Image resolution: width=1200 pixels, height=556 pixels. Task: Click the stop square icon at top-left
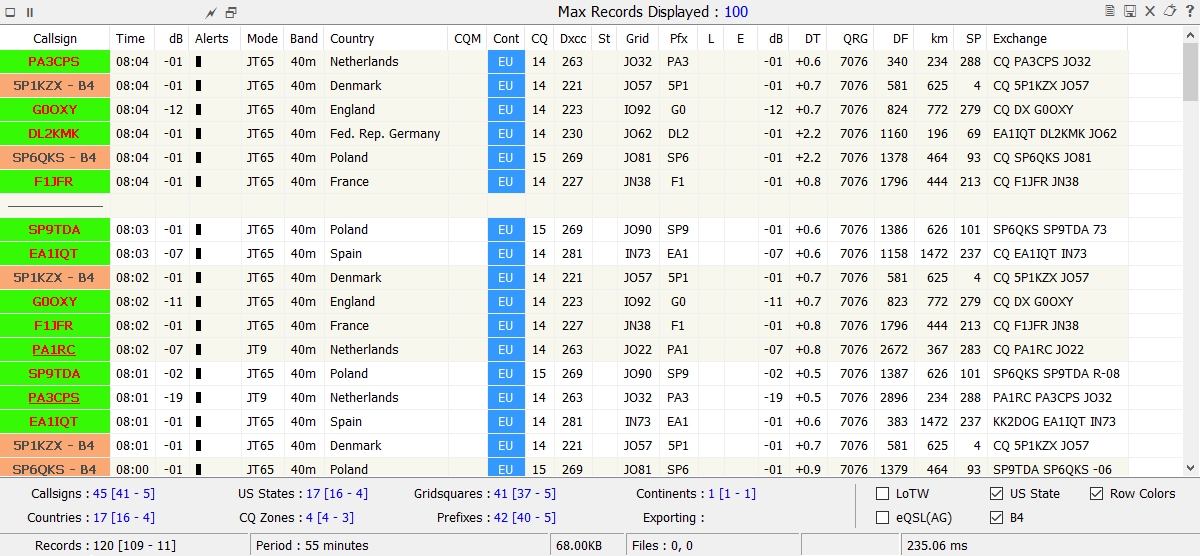[11, 12]
